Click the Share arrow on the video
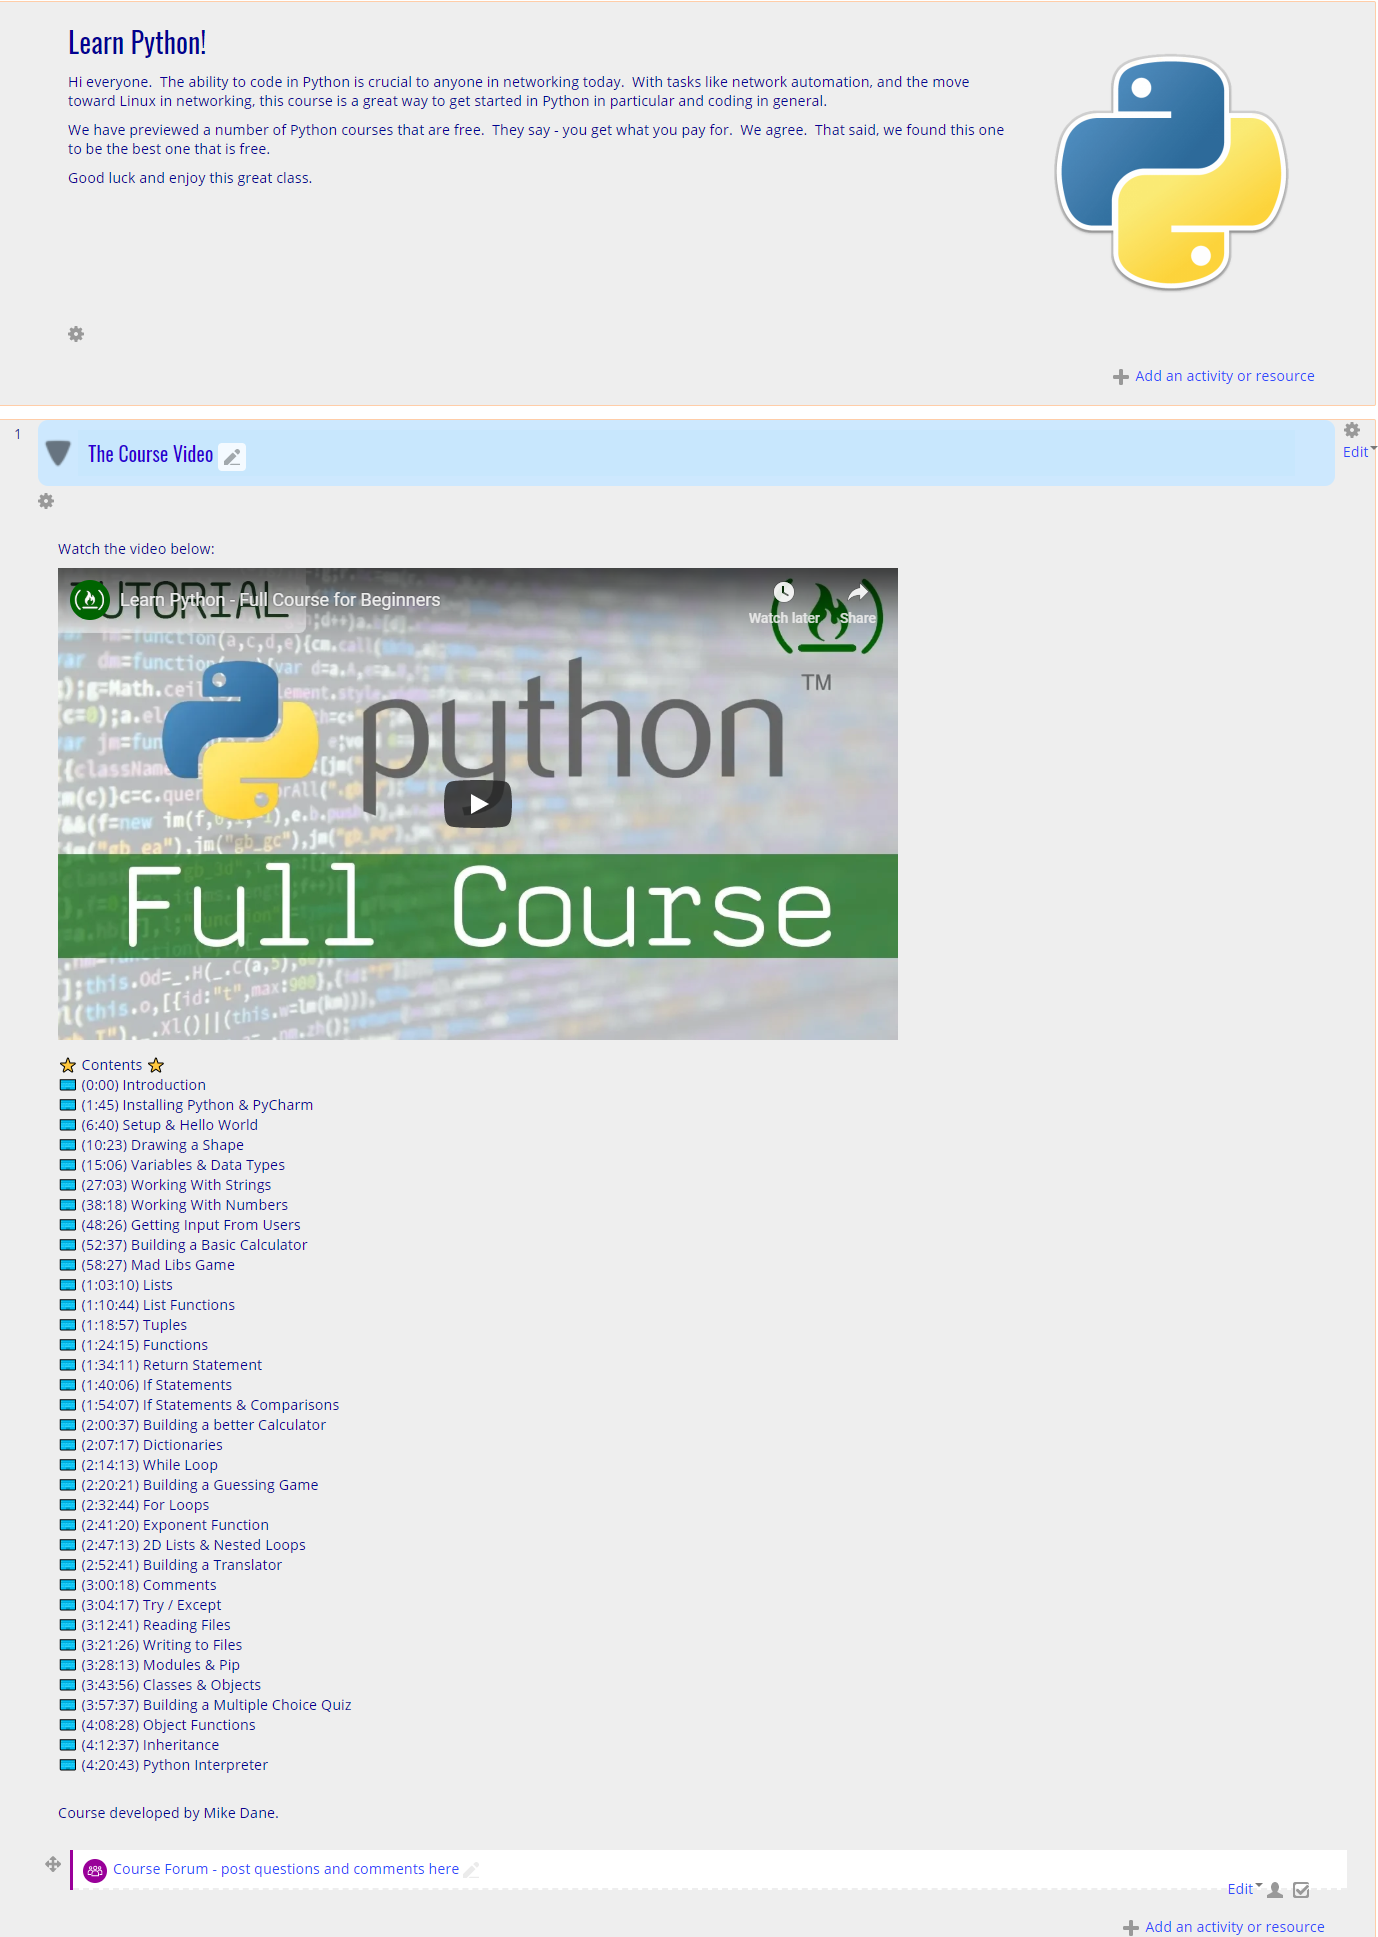 pos(858,593)
